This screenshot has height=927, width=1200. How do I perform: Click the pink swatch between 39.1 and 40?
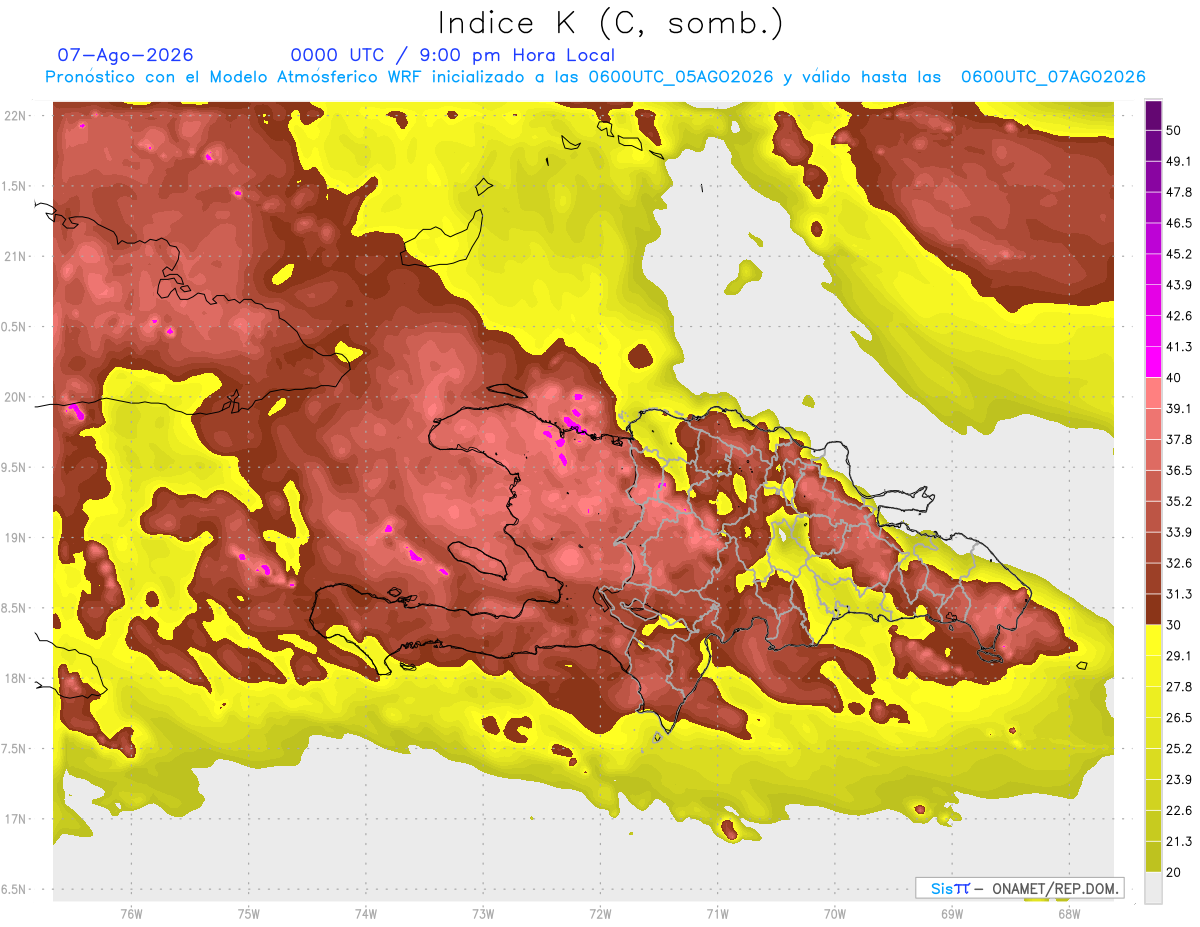click(x=1153, y=393)
